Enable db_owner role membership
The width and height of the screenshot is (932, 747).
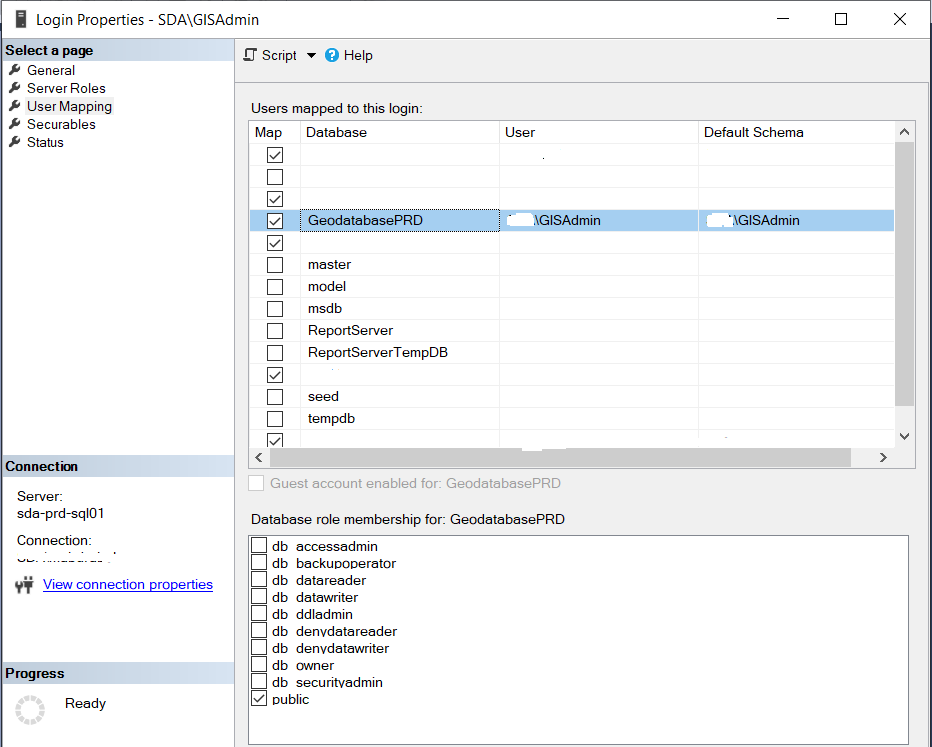pos(259,664)
